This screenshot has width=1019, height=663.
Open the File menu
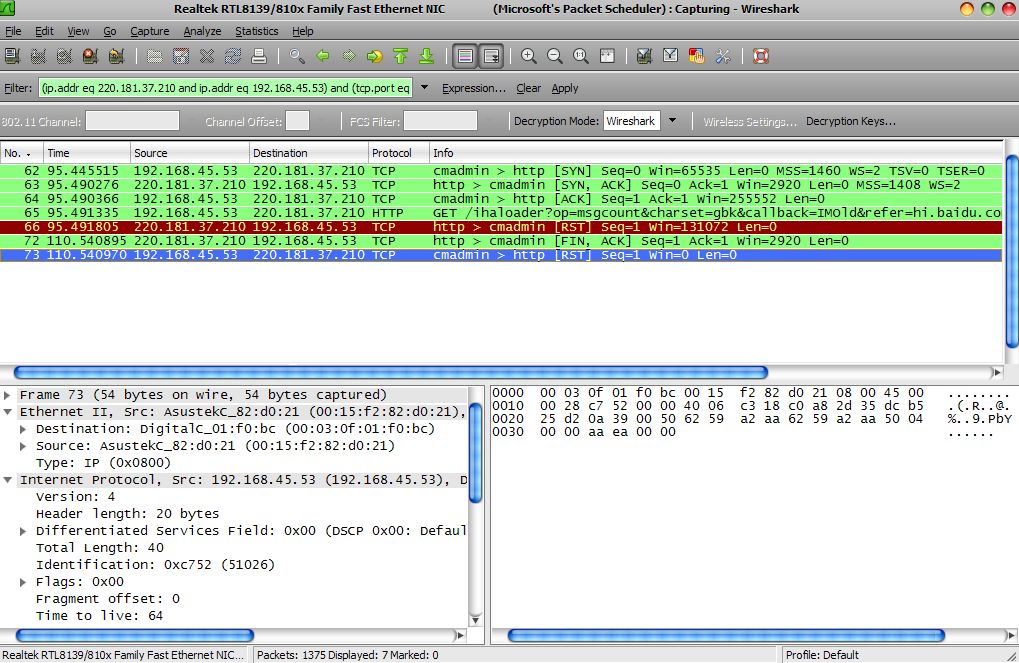13,31
